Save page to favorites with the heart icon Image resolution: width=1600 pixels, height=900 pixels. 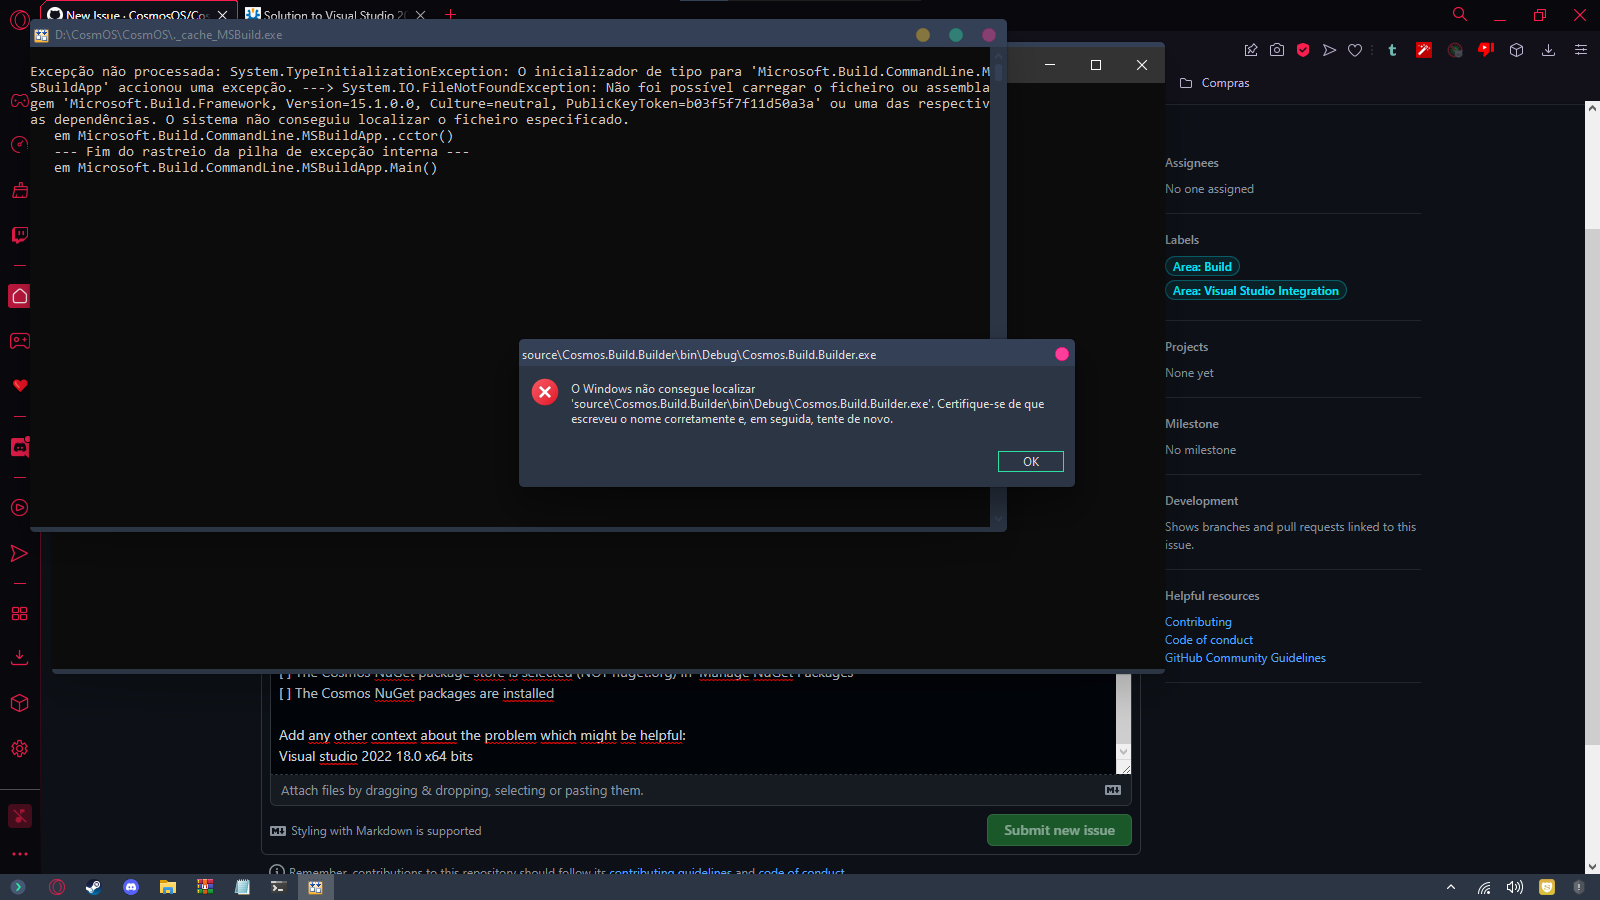point(1355,49)
